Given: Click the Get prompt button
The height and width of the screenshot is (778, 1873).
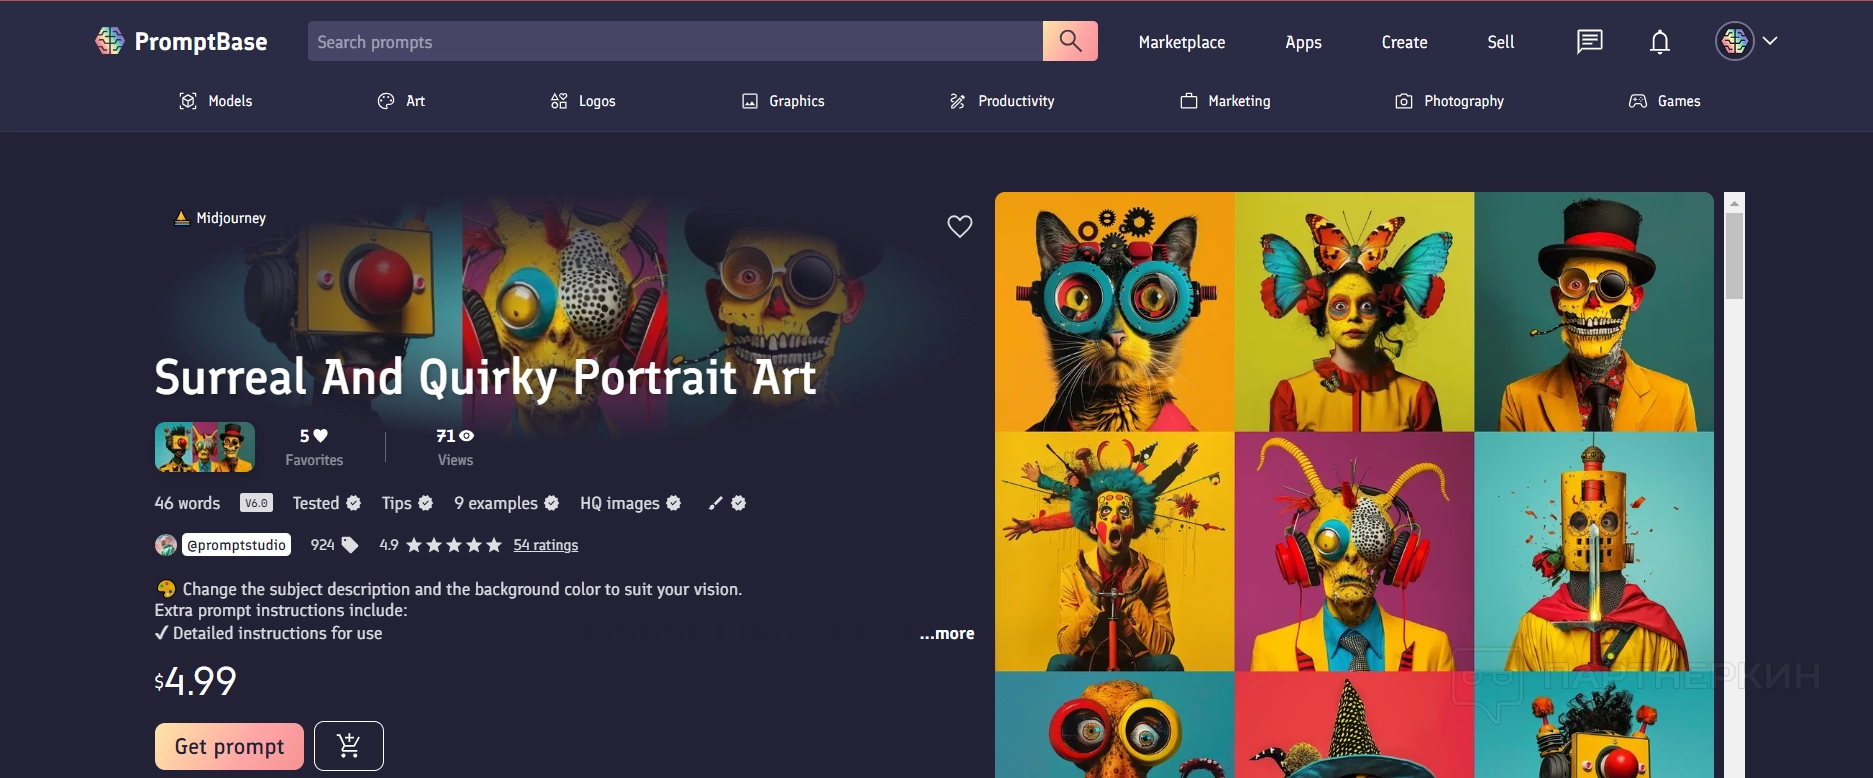Looking at the screenshot, I should [x=230, y=746].
